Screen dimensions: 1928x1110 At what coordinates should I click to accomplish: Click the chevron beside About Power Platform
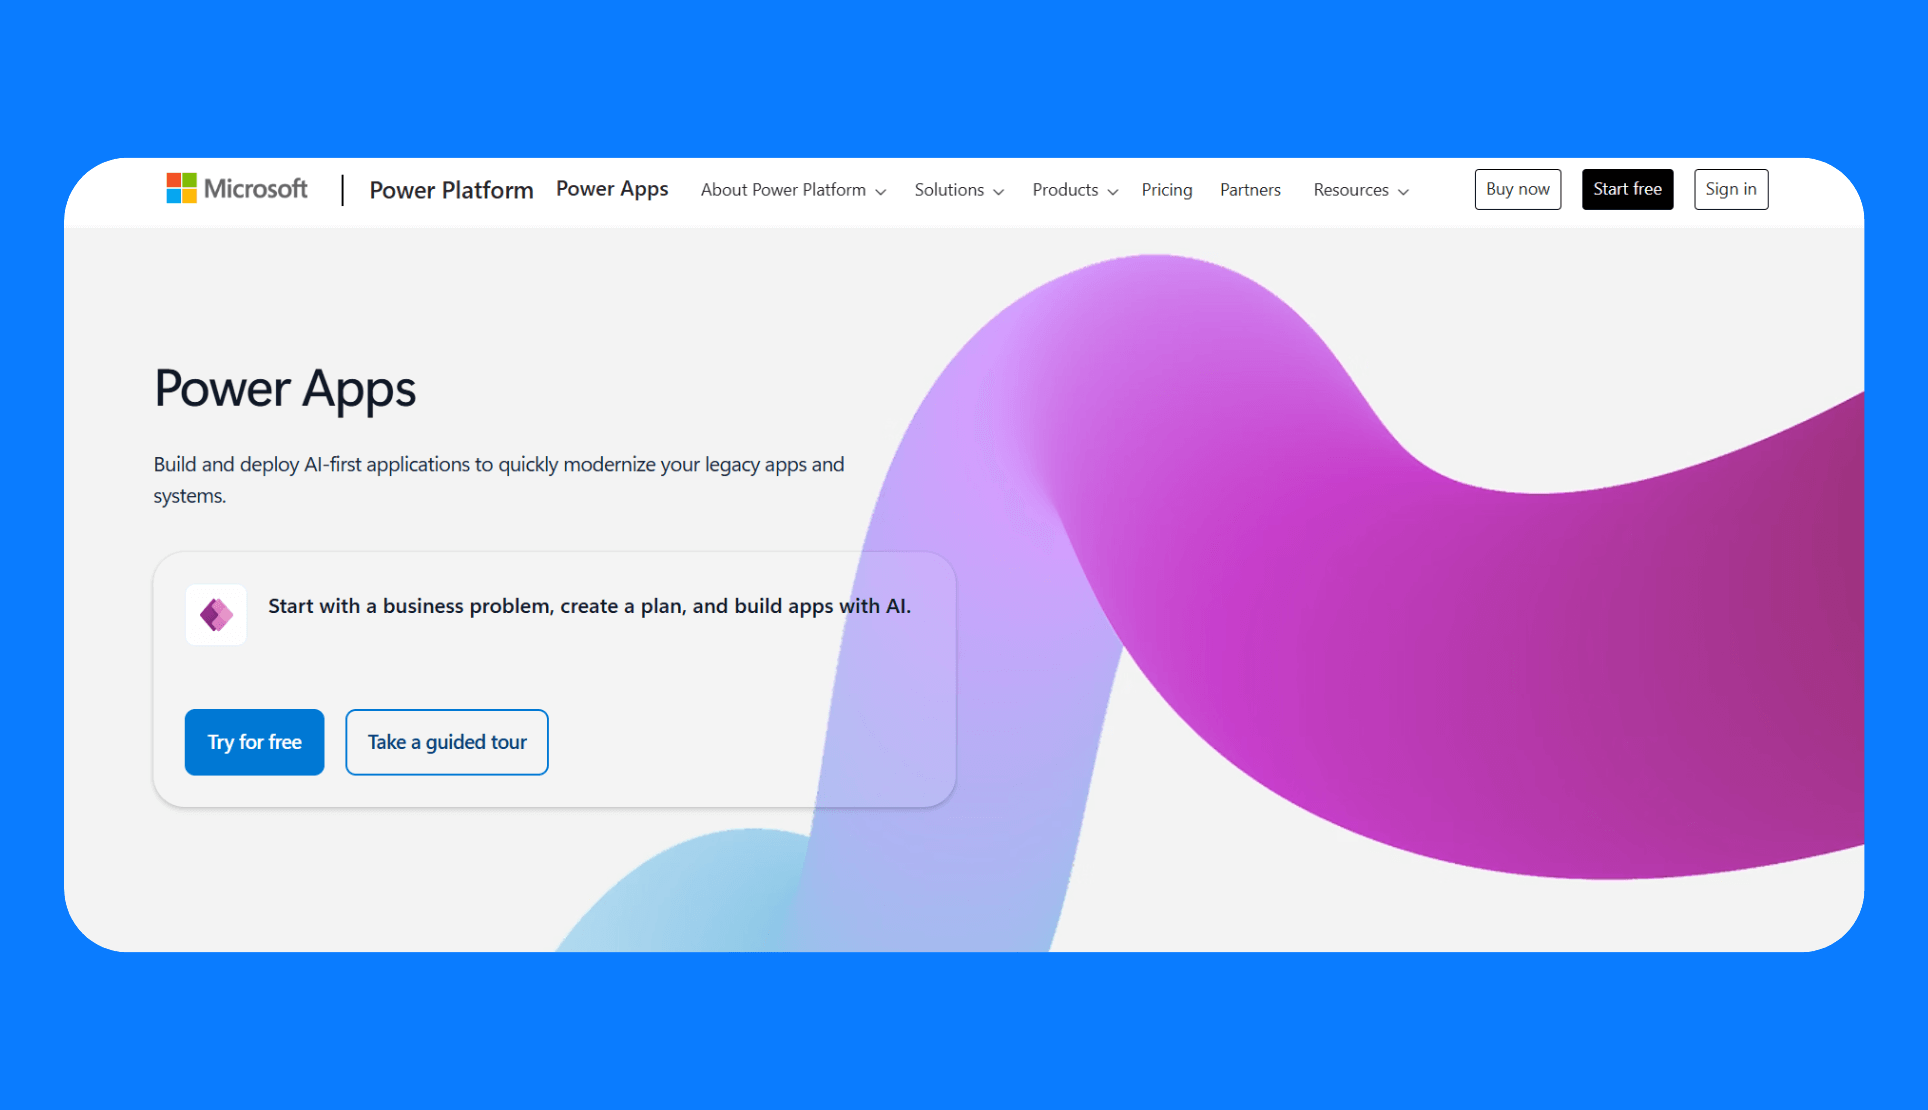point(880,191)
